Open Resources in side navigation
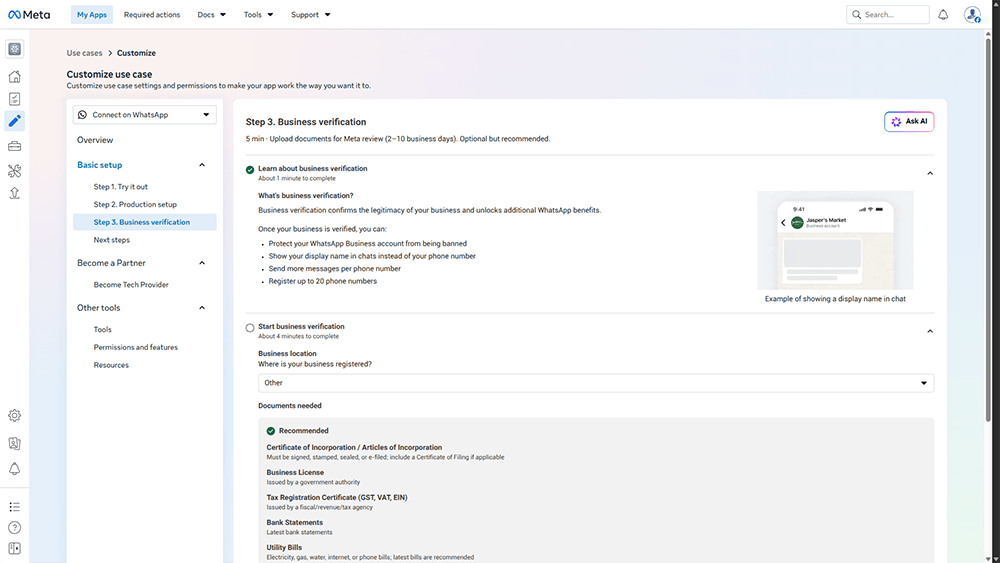The width and height of the screenshot is (1000, 563). click(x=111, y=365)
